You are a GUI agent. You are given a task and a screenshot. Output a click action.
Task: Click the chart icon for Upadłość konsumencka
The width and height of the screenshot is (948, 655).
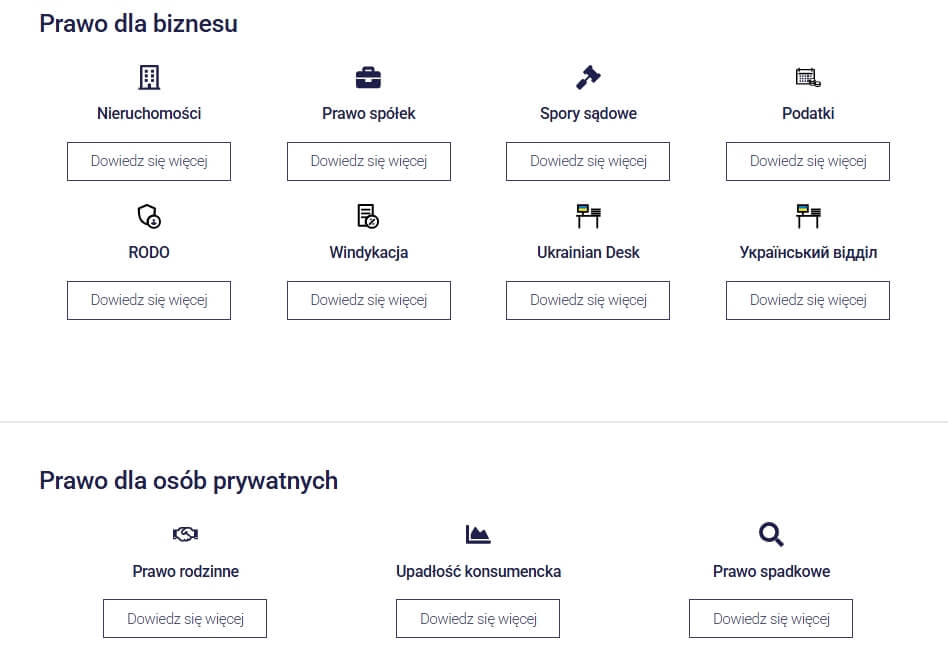477,534
